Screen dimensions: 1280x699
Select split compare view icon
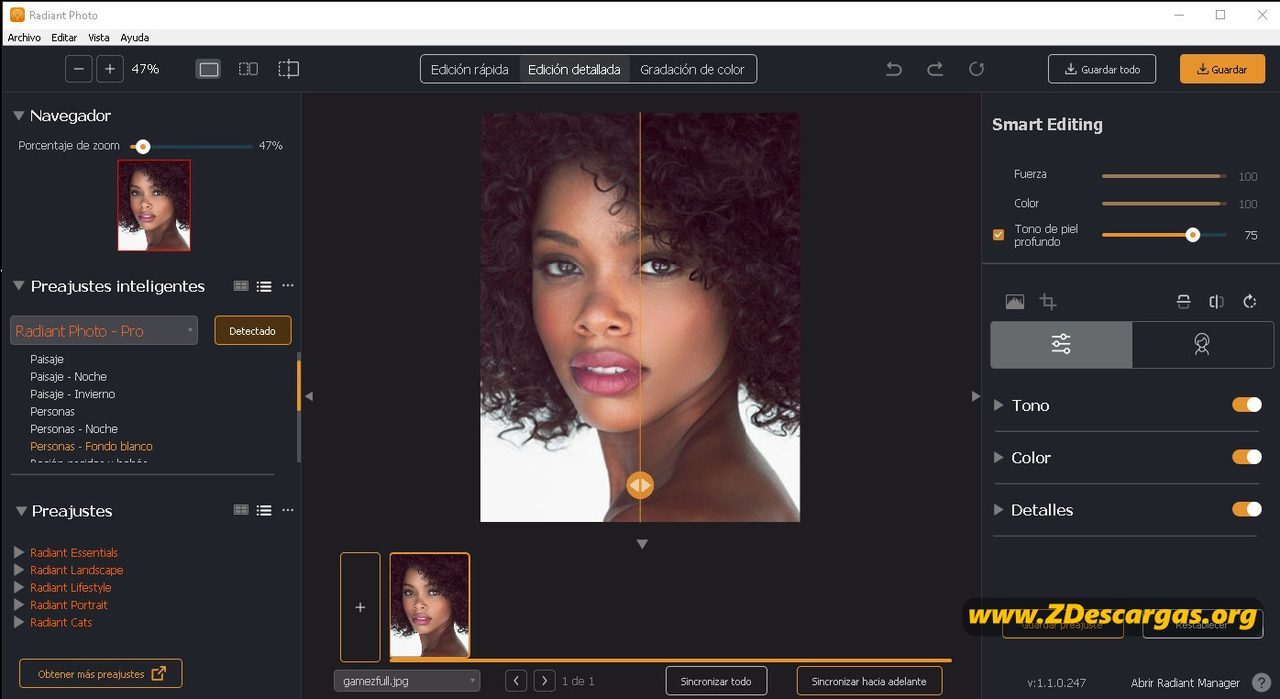point(289,69)
